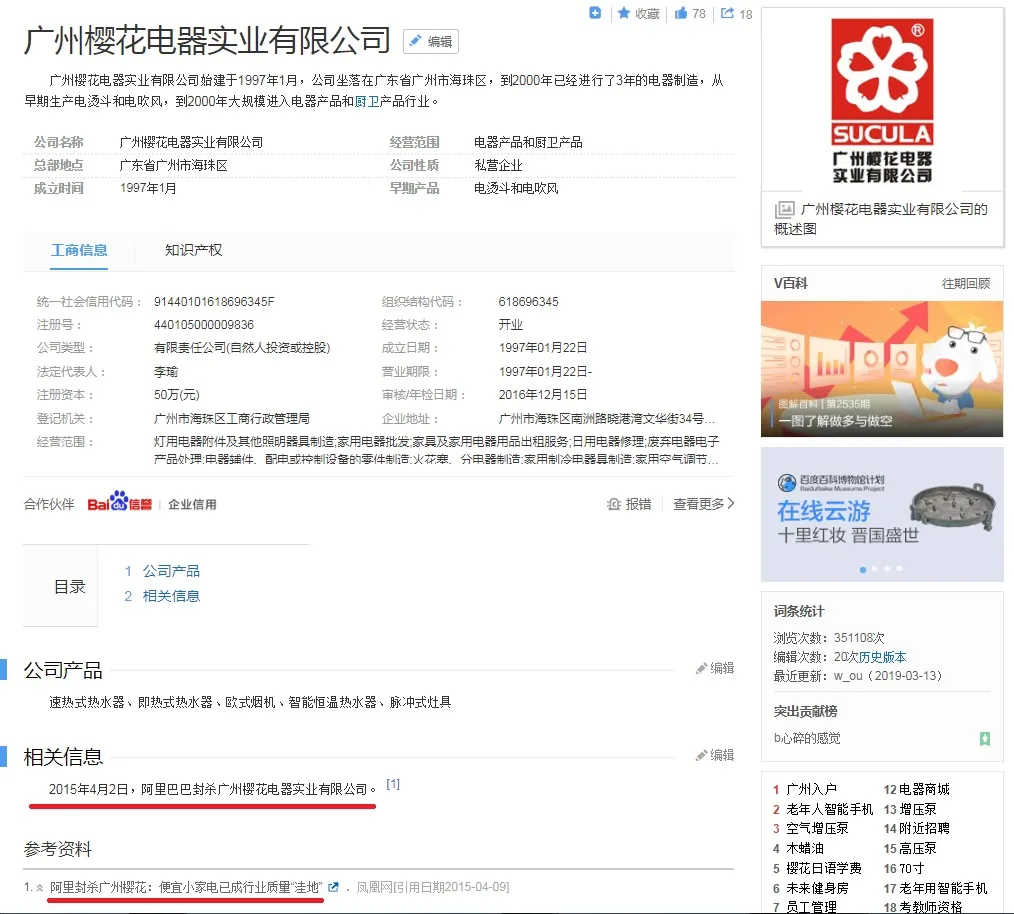This screenshot has width=1014, height=914.
Task: Click the 编辑 pencil button beside the title
Action: coord(431,41)
